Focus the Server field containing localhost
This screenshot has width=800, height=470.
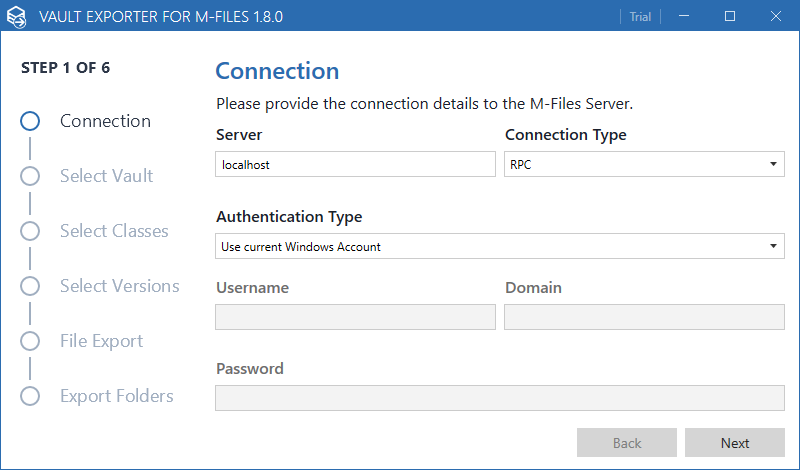(355, 164)
